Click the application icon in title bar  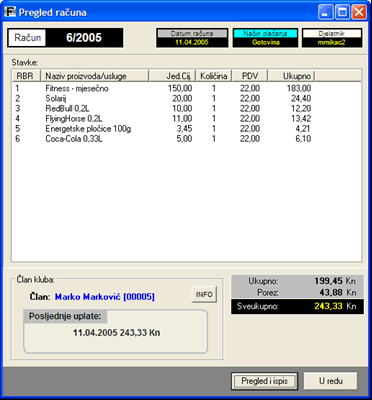point(11,13)
